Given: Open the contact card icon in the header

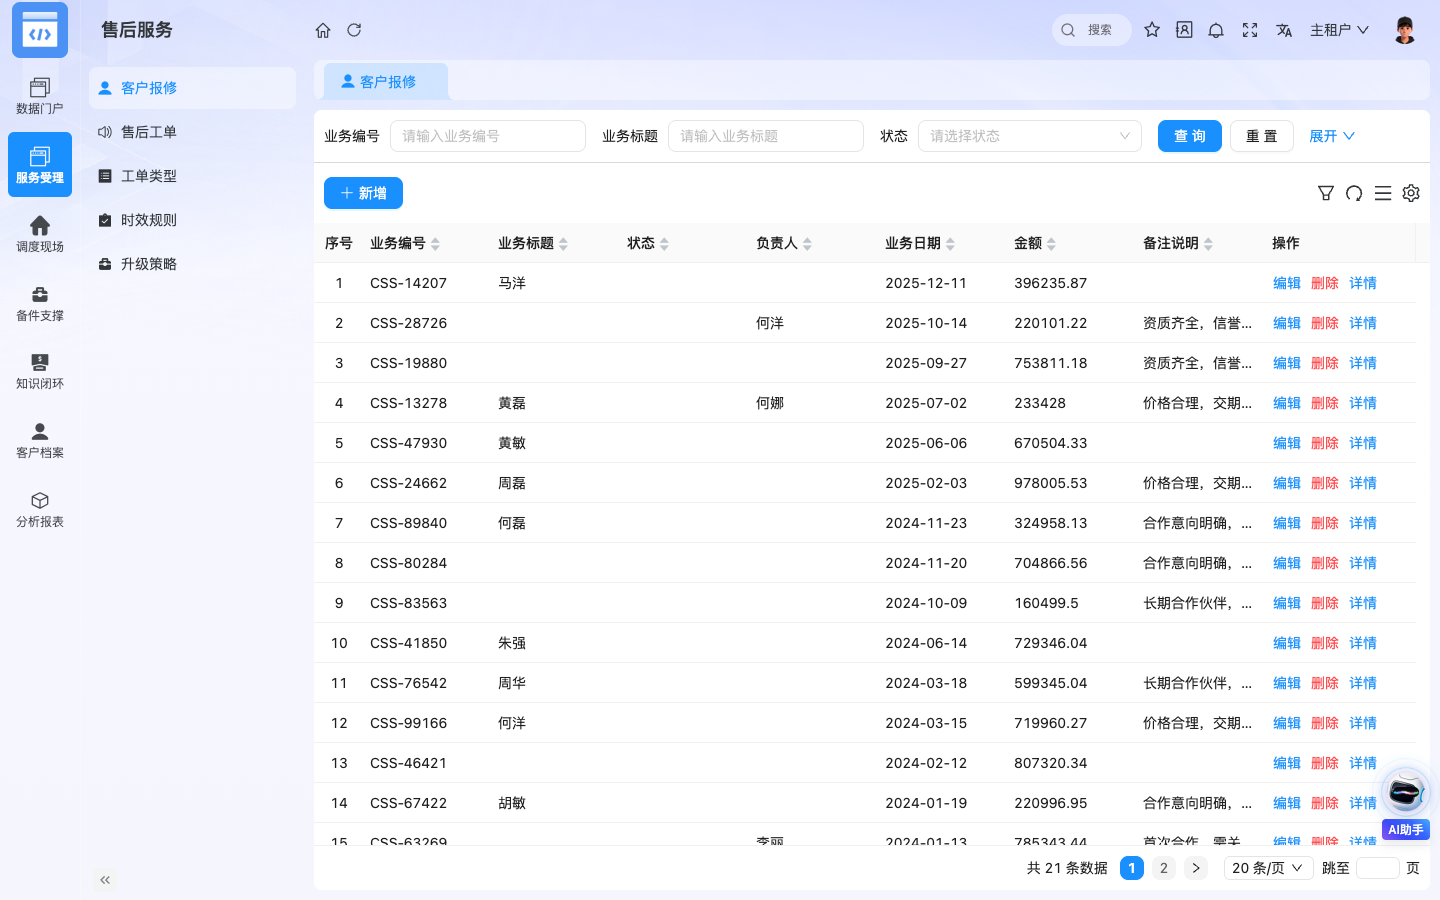Looking at the screenshot, I should (1184, 30).
